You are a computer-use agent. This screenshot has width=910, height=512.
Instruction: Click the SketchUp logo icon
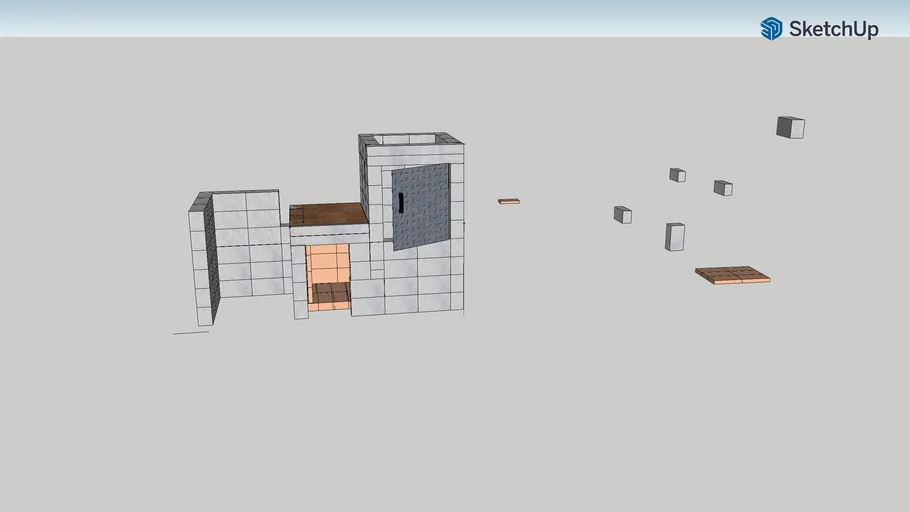771,29
